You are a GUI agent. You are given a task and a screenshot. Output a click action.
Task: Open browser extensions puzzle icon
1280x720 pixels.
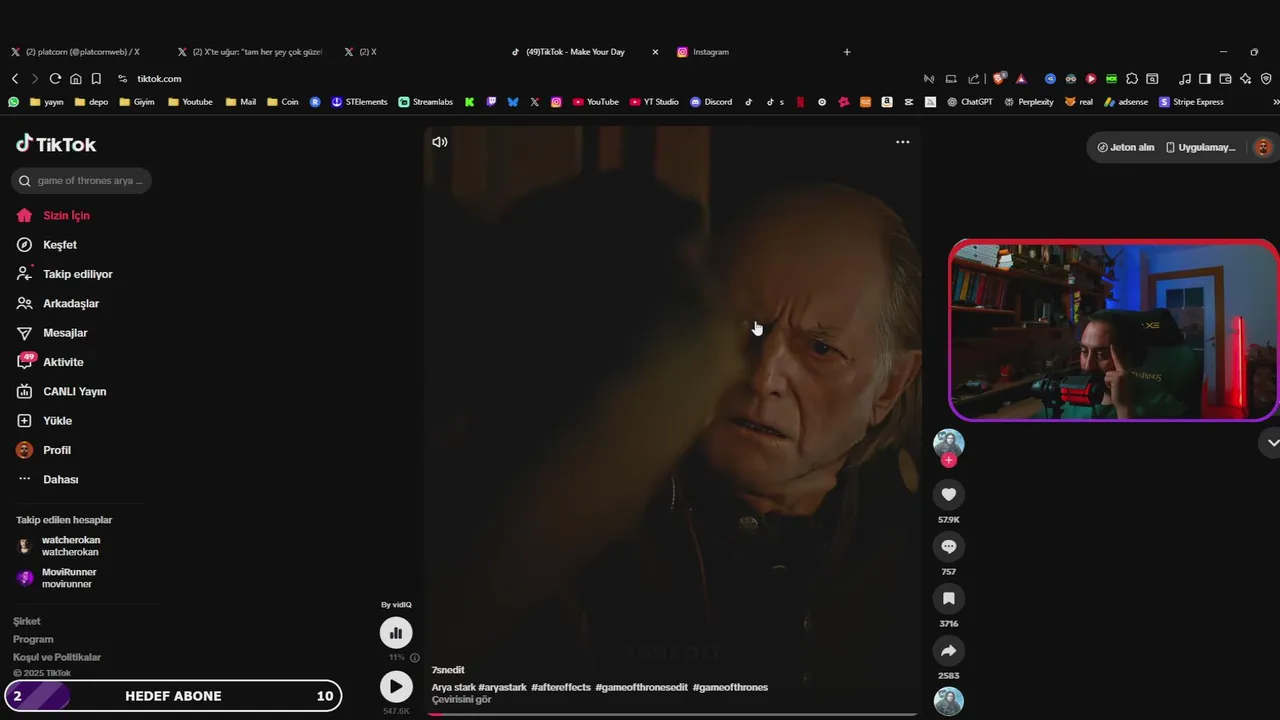(1132, 79)
